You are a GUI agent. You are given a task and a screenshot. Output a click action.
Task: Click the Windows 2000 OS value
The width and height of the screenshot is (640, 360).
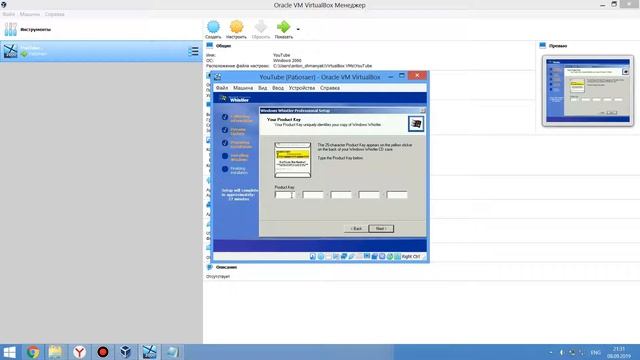tap(287, 60)
